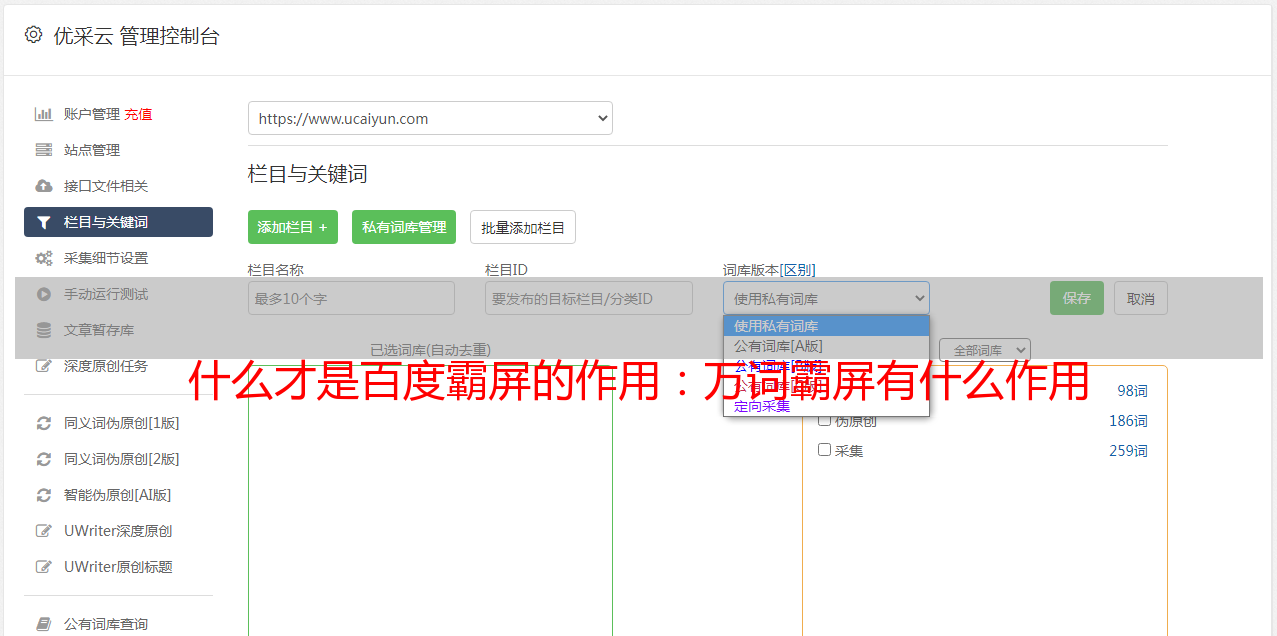Open the site URL dropdown https://www.ucaiyun.com

[430, 118]
